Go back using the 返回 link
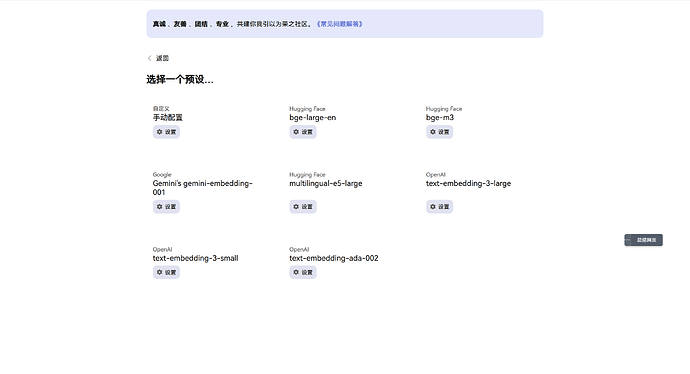This screenshot has height=374, width=690. (158, 58)
